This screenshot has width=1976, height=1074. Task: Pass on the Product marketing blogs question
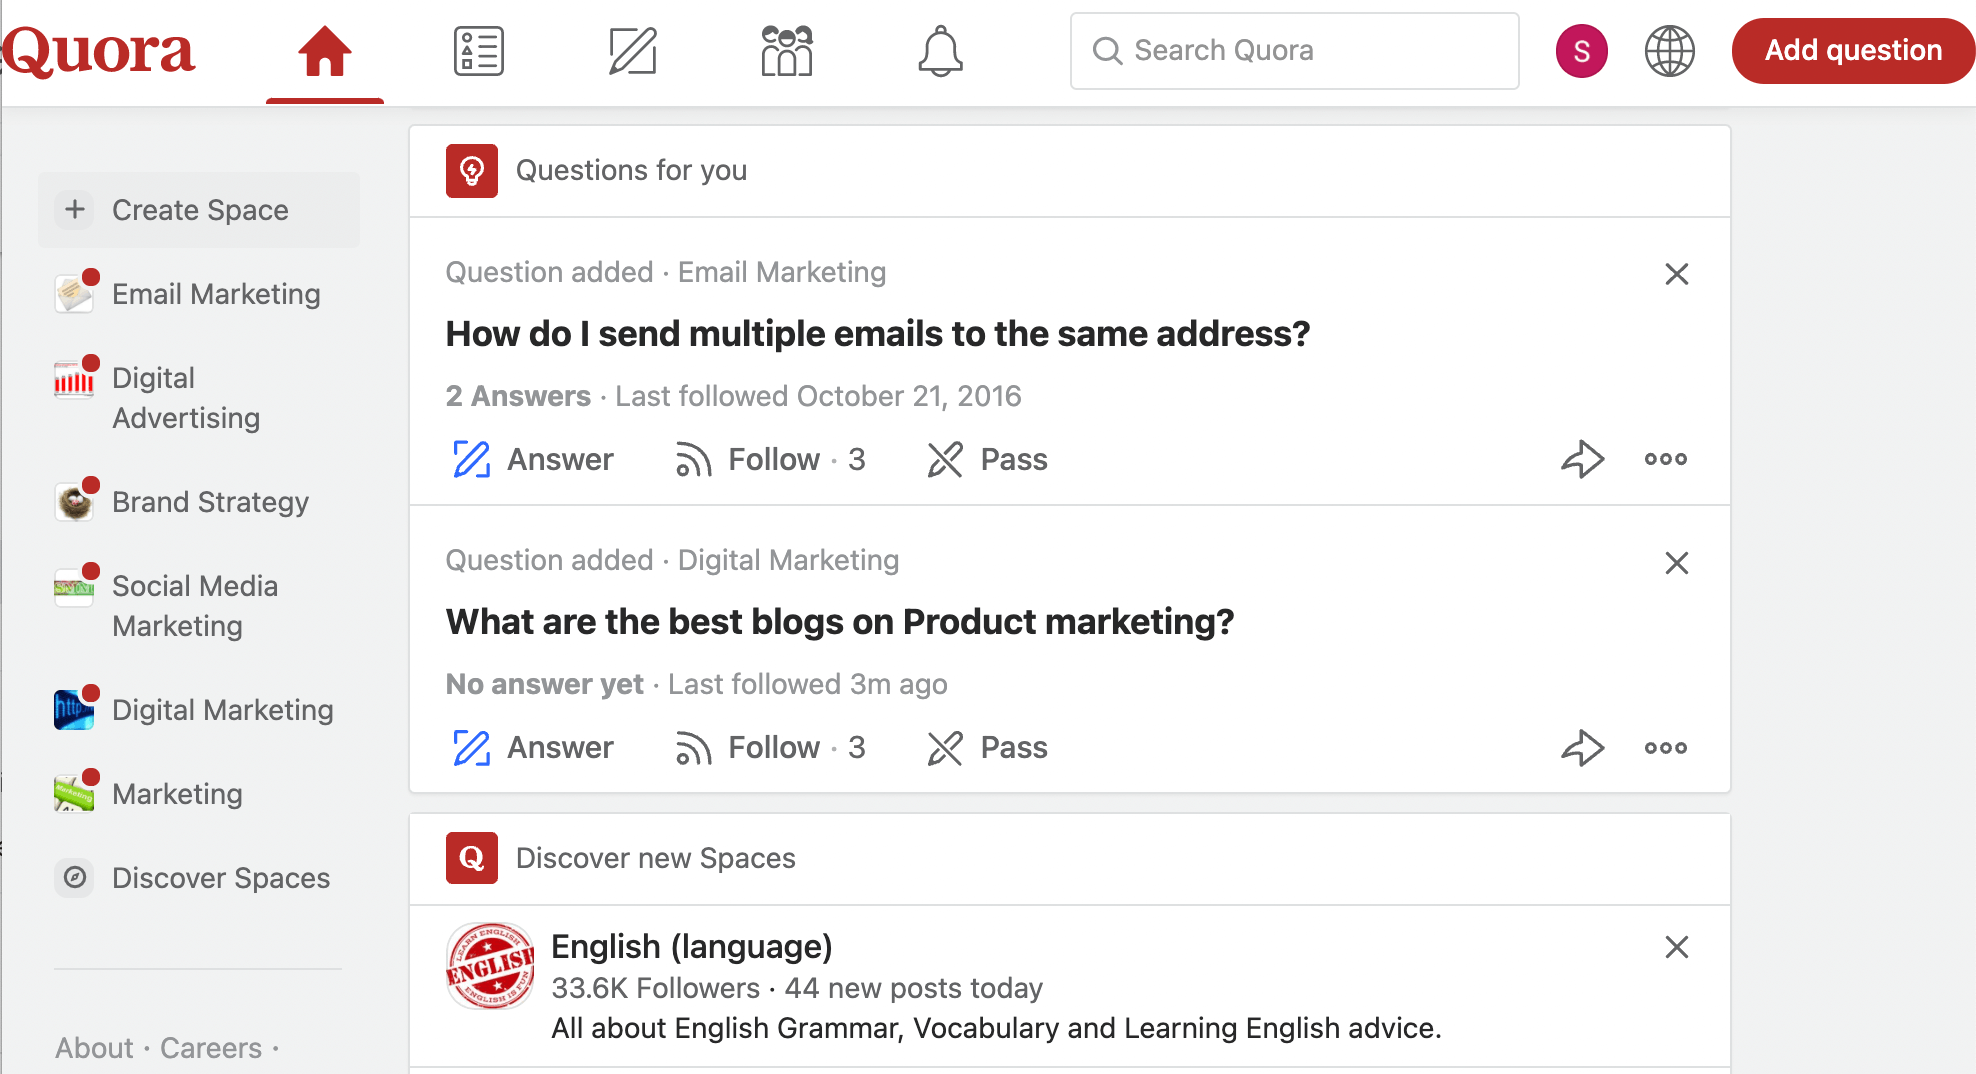pyautogui.click(x=987, y=748)
